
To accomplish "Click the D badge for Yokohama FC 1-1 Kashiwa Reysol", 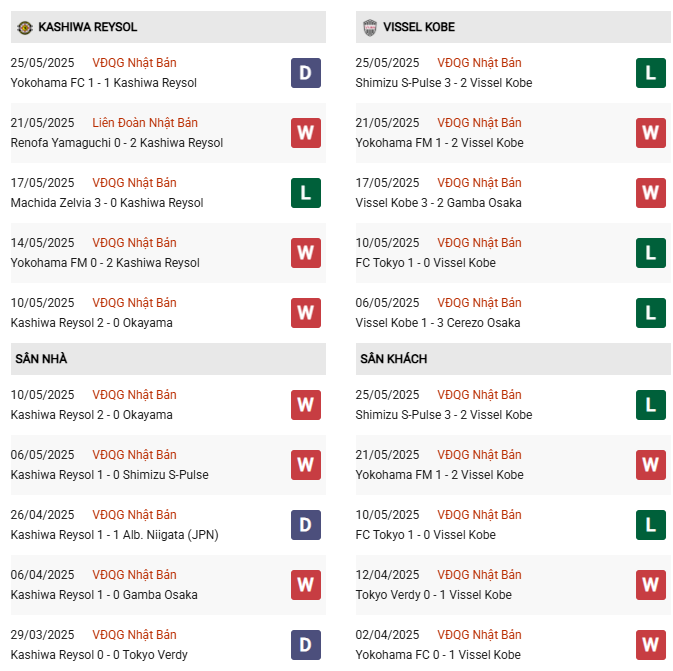I will 306,73.
